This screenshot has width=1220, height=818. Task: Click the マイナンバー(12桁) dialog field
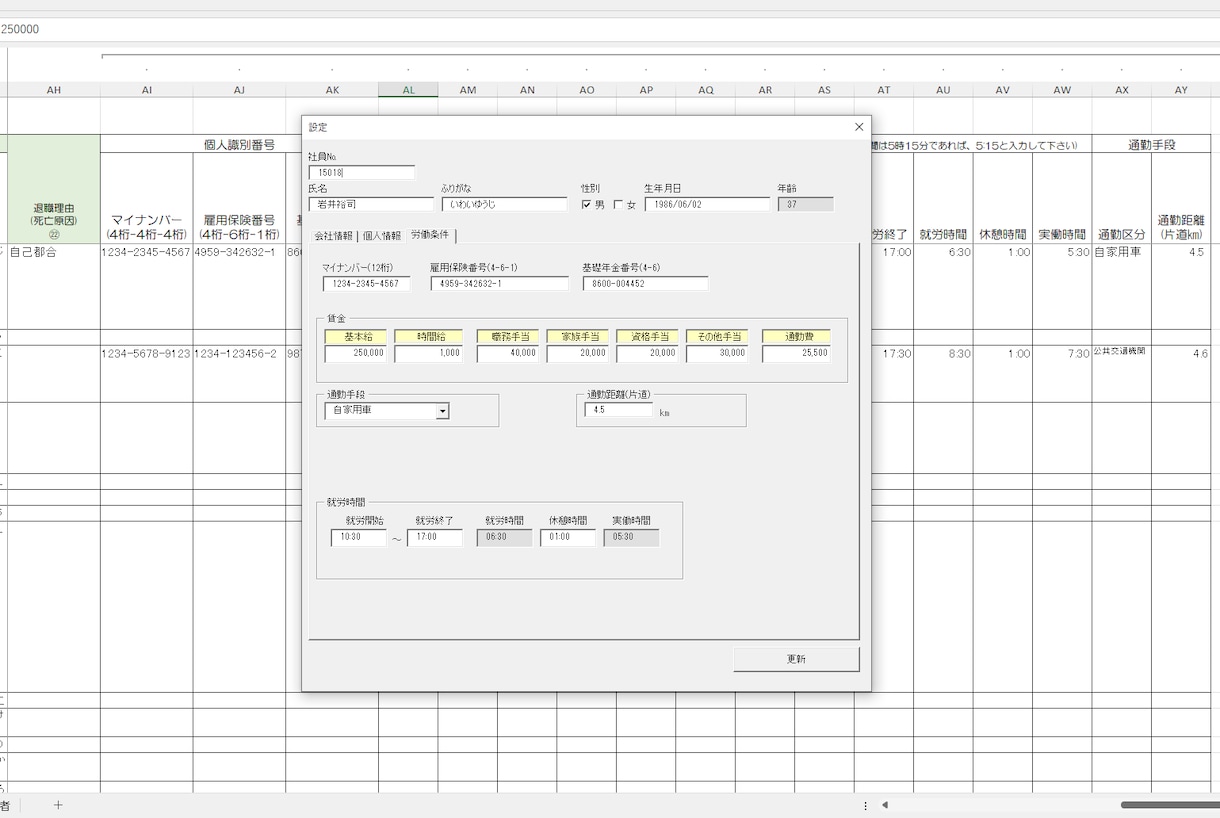[366, 284]
